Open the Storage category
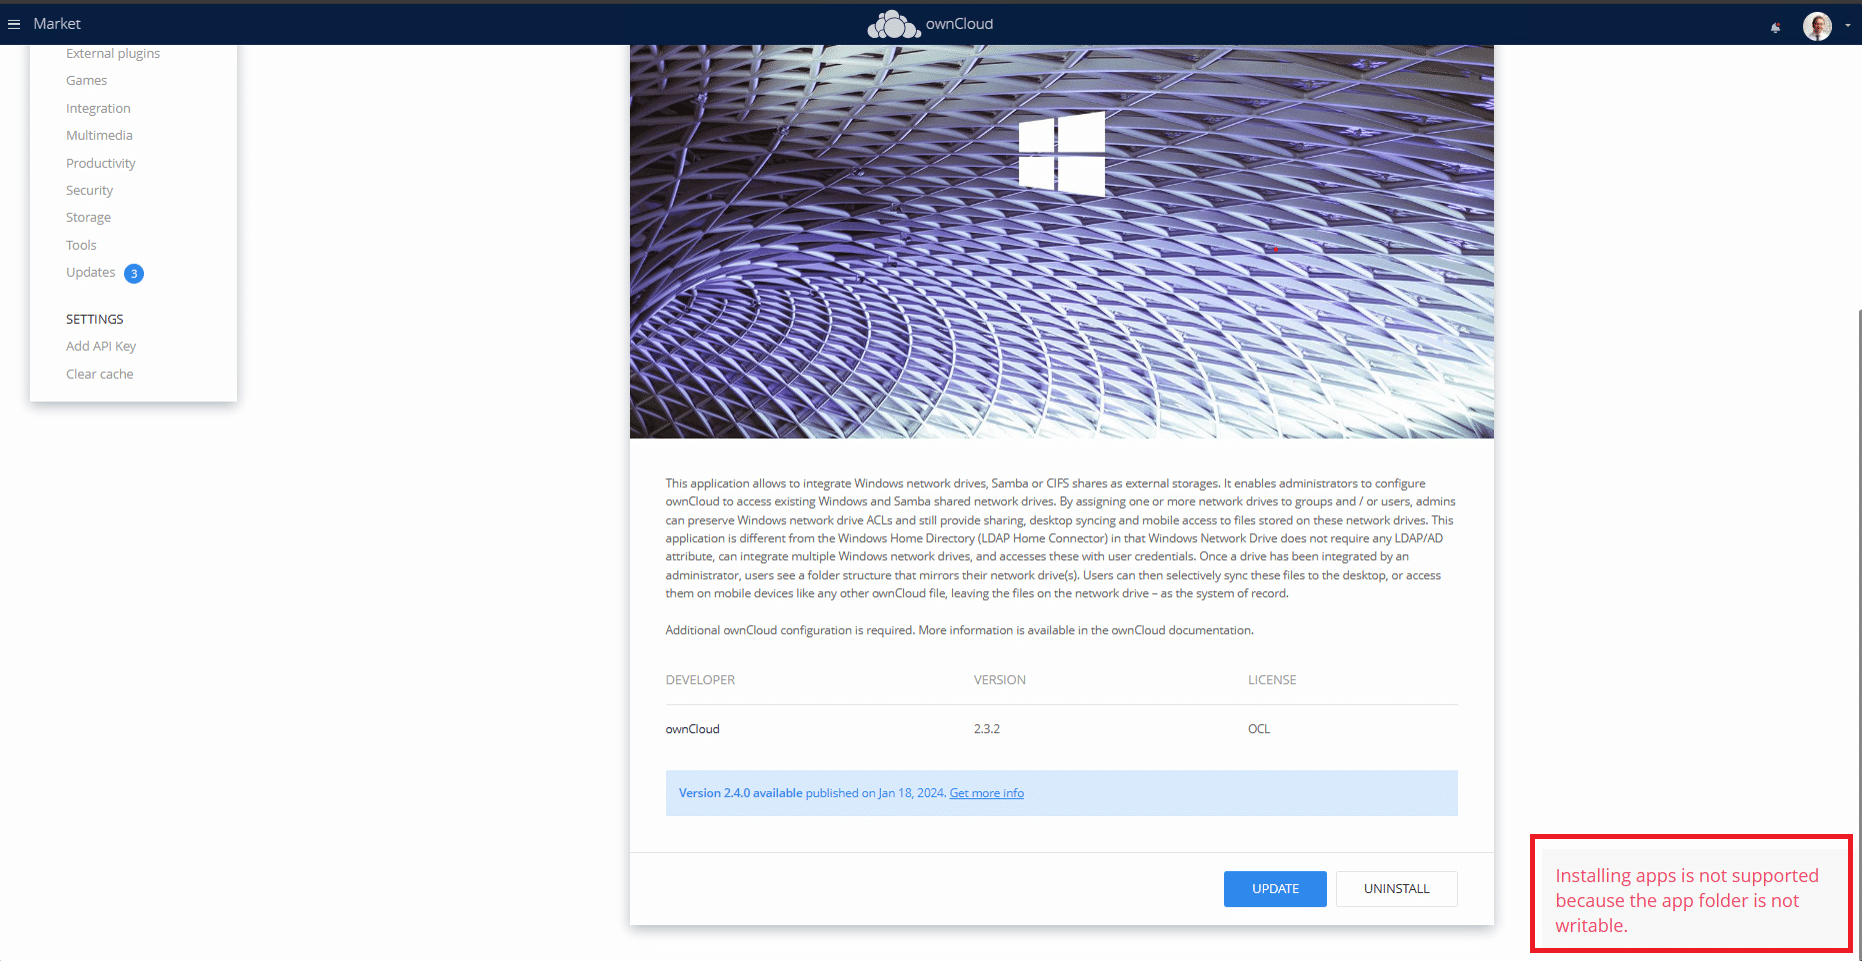This screenshot has height=961, width=1862. coord(88,217)
